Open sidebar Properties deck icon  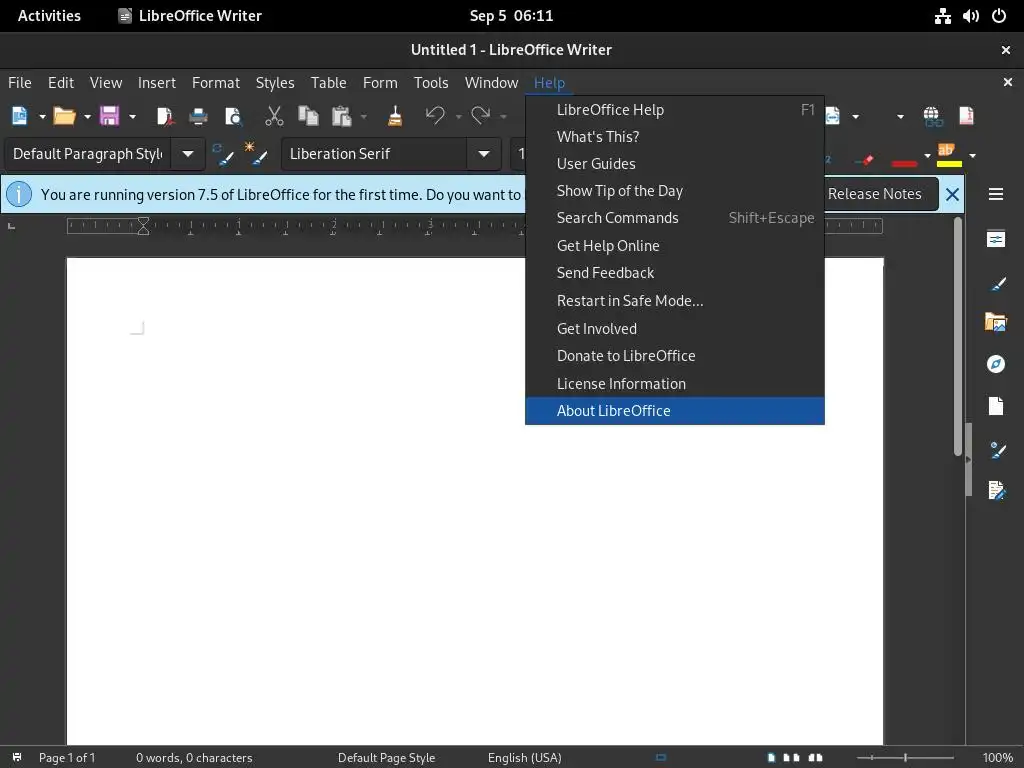[996, 240]
